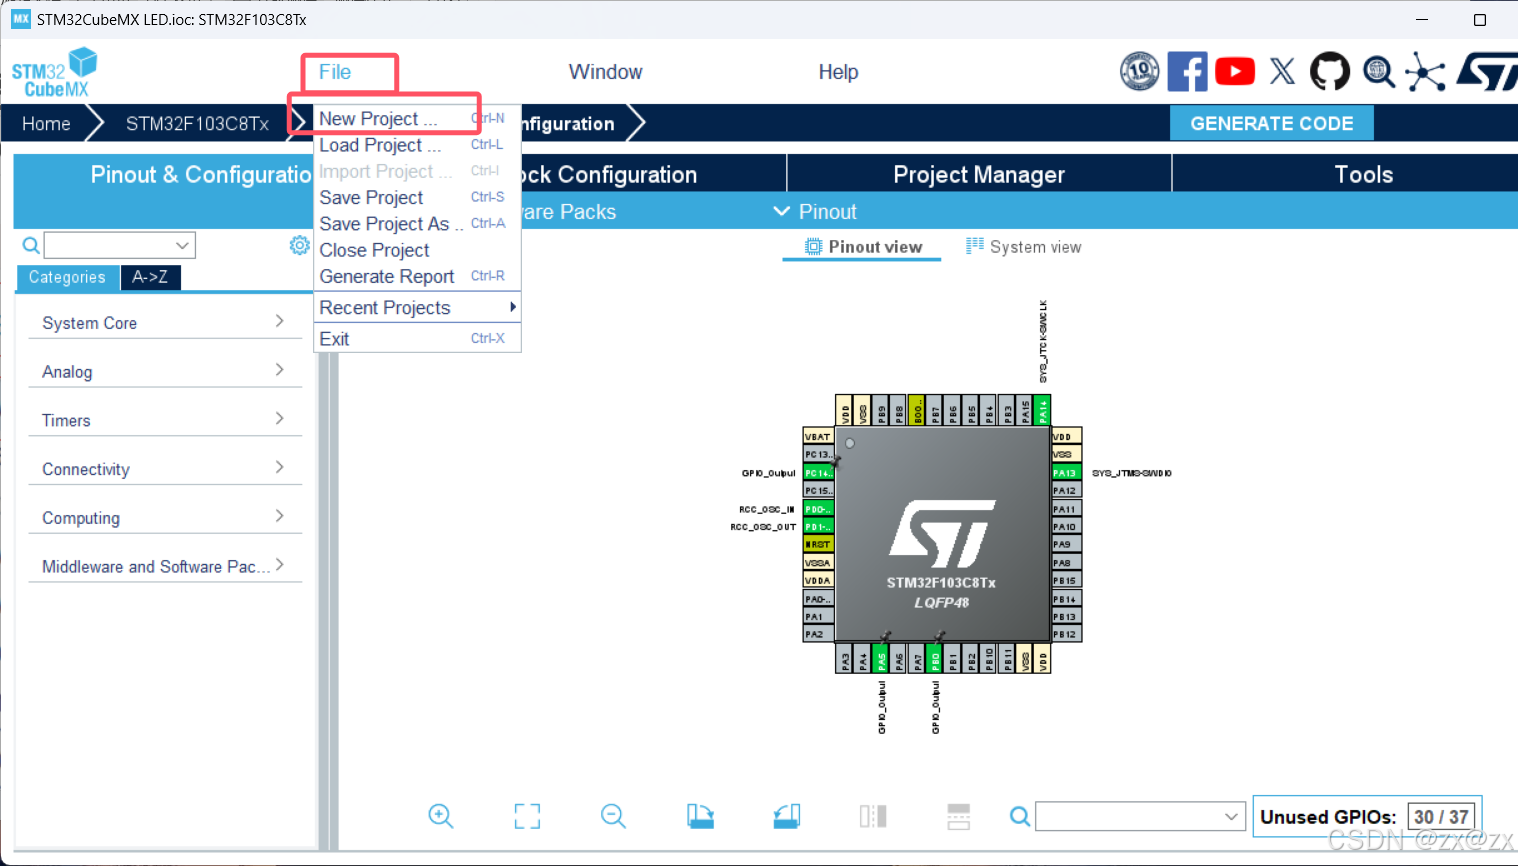The image size is (1518, 866).
Task: Open the YouTube link icon
Action: [1235, 71]
